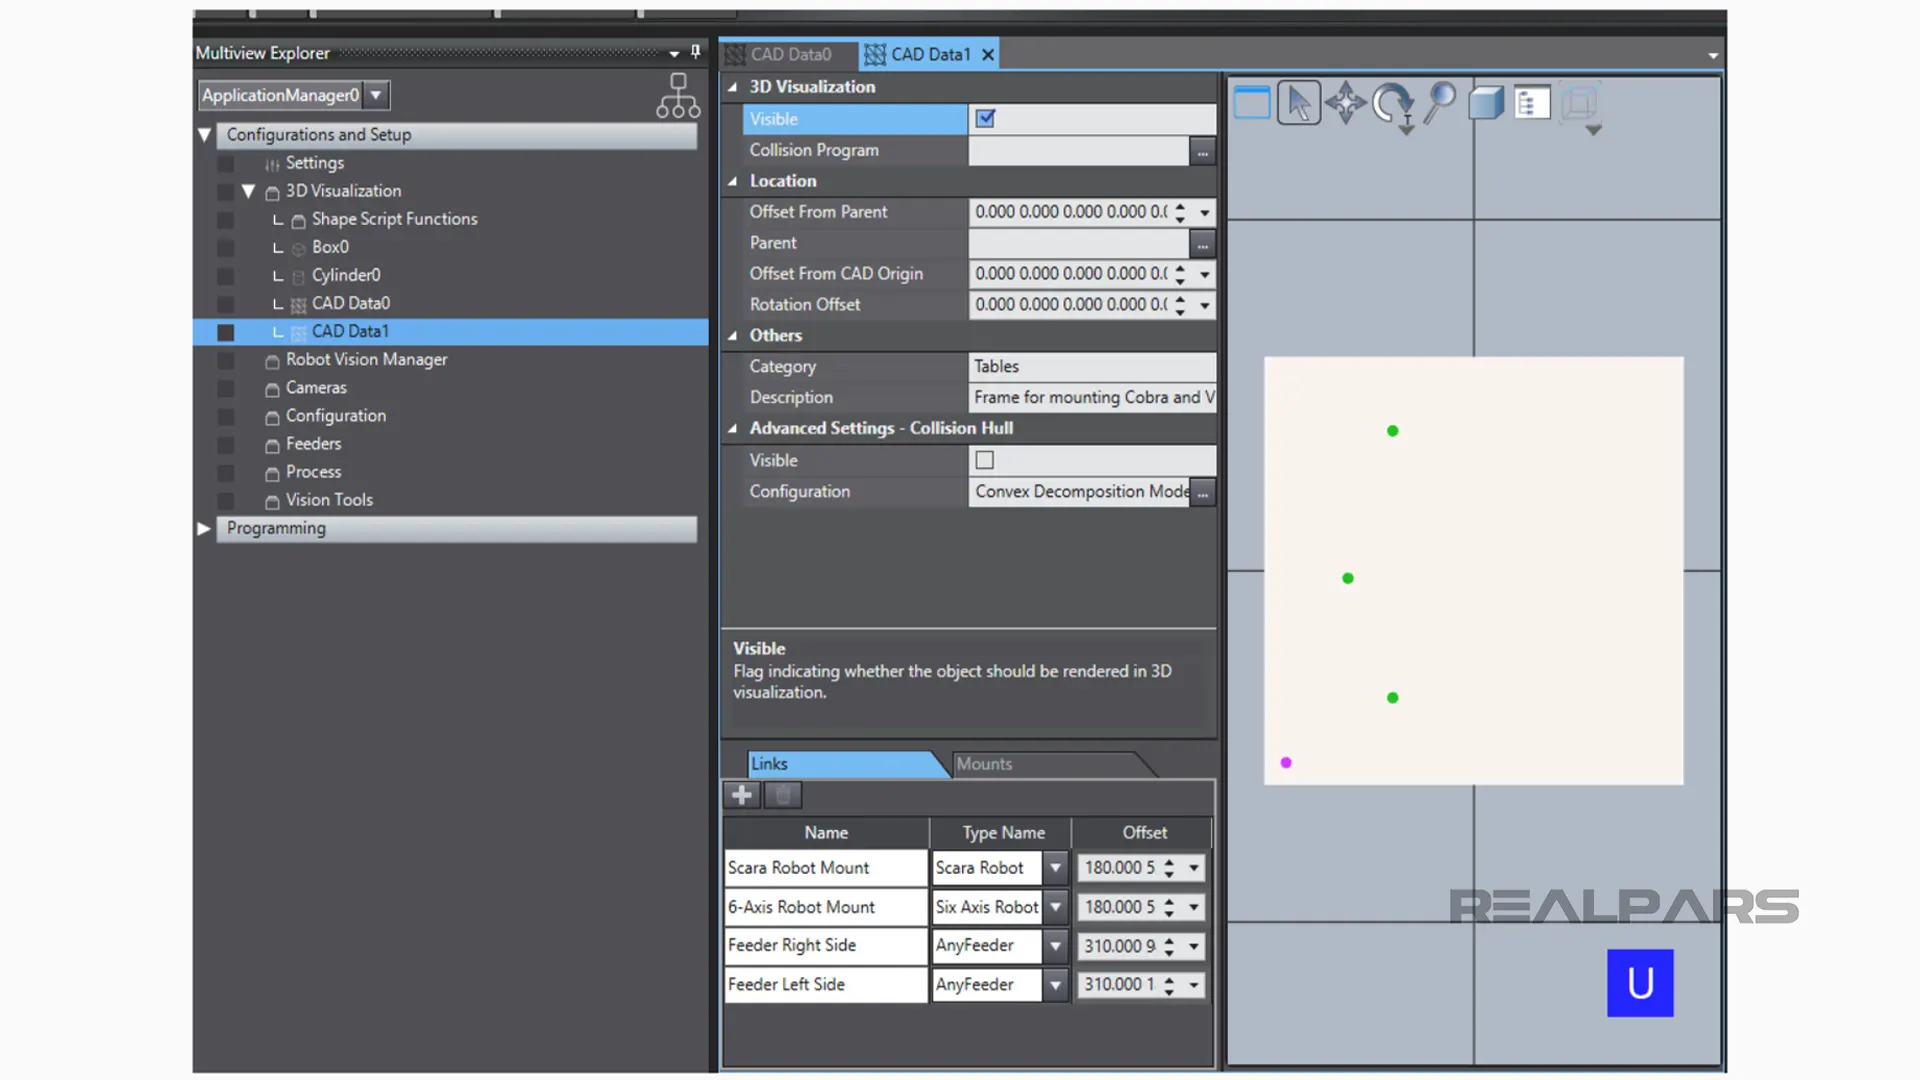Add a new link with plus button

pos(741,795)
